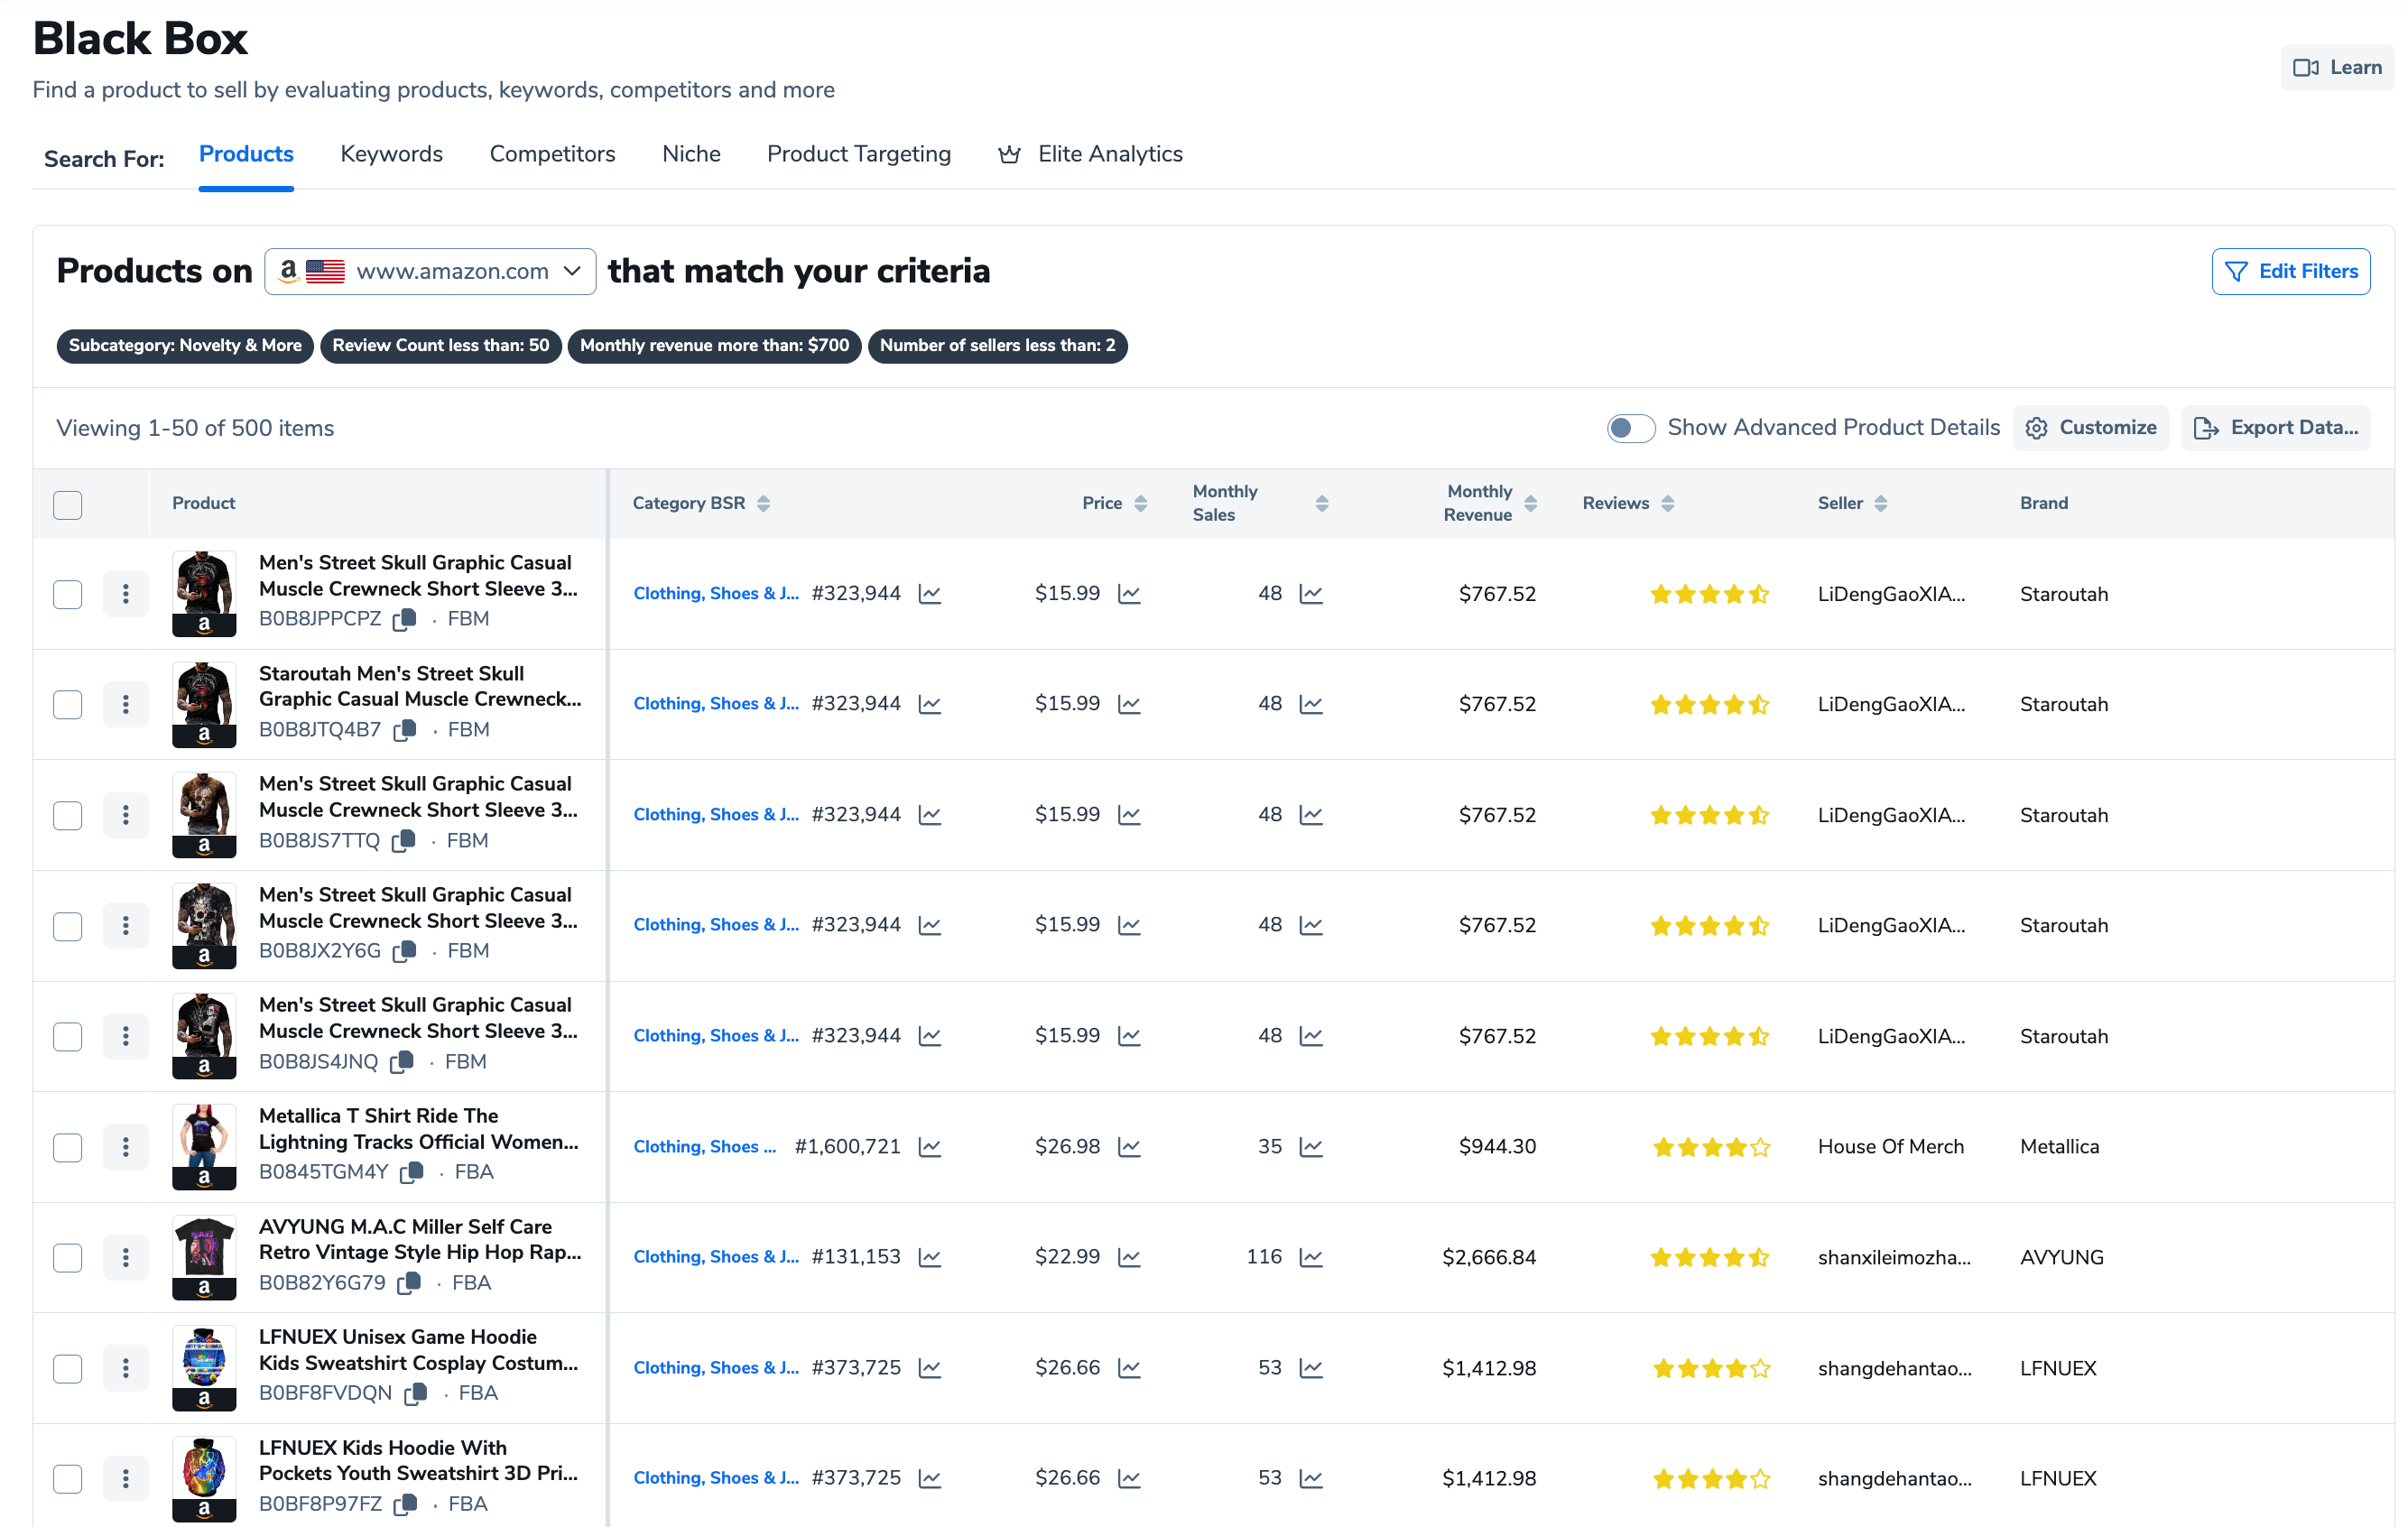This screenshot has width=2408, height=1527.
Task: Open BSR chart for Metallica T Shirt
Action: pos(930,1147)
